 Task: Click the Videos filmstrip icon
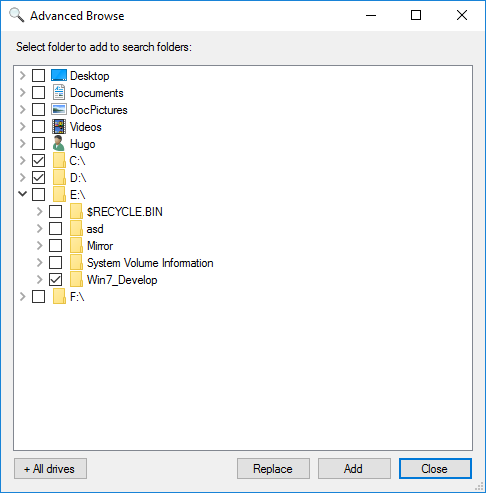click(59, 127)
